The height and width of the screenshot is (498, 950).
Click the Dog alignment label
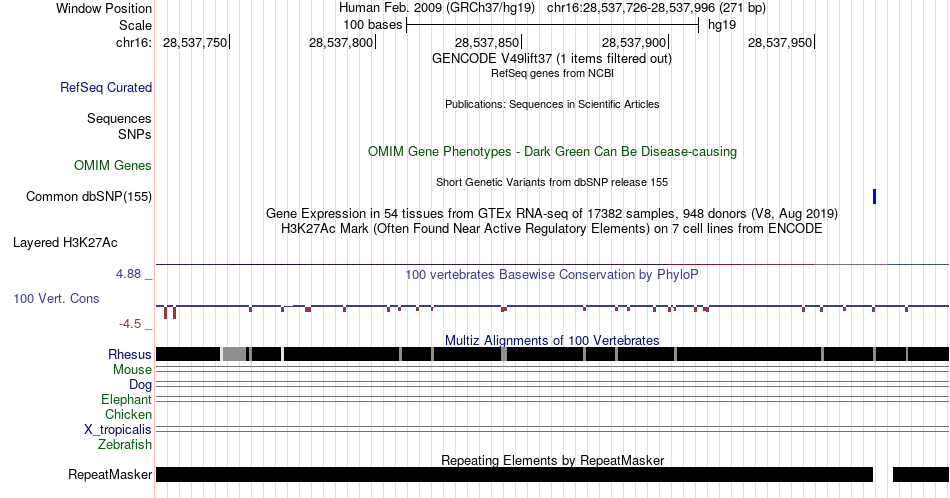coord(140,384)
